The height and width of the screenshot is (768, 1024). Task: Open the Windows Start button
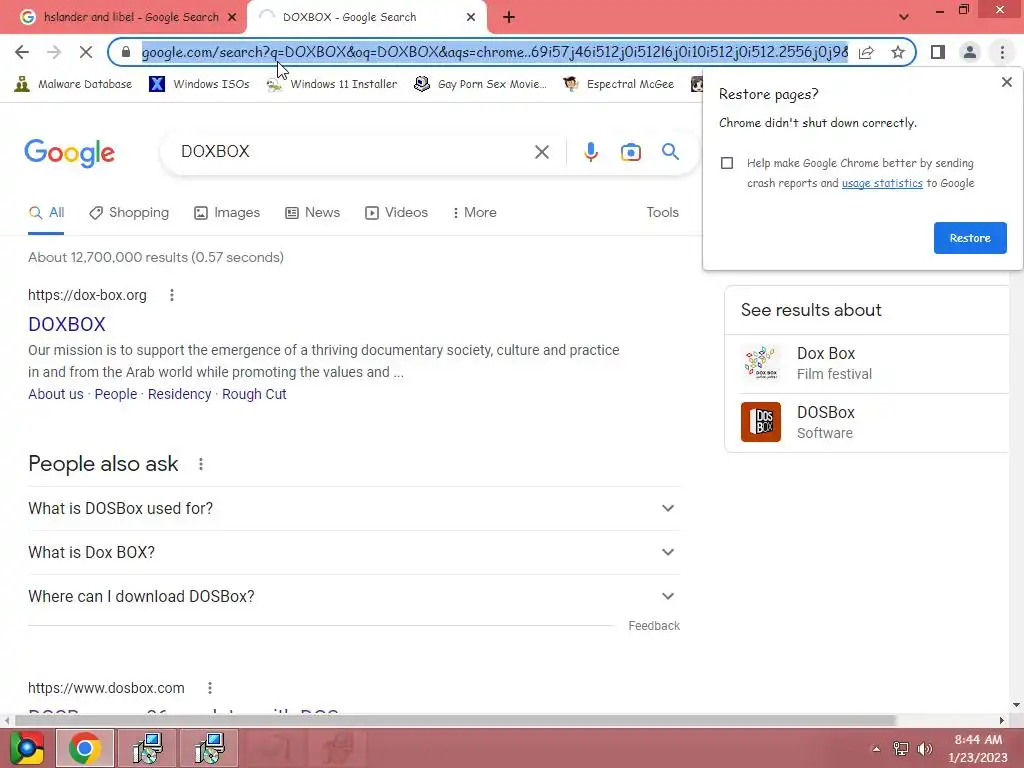[x=27, y=748]
